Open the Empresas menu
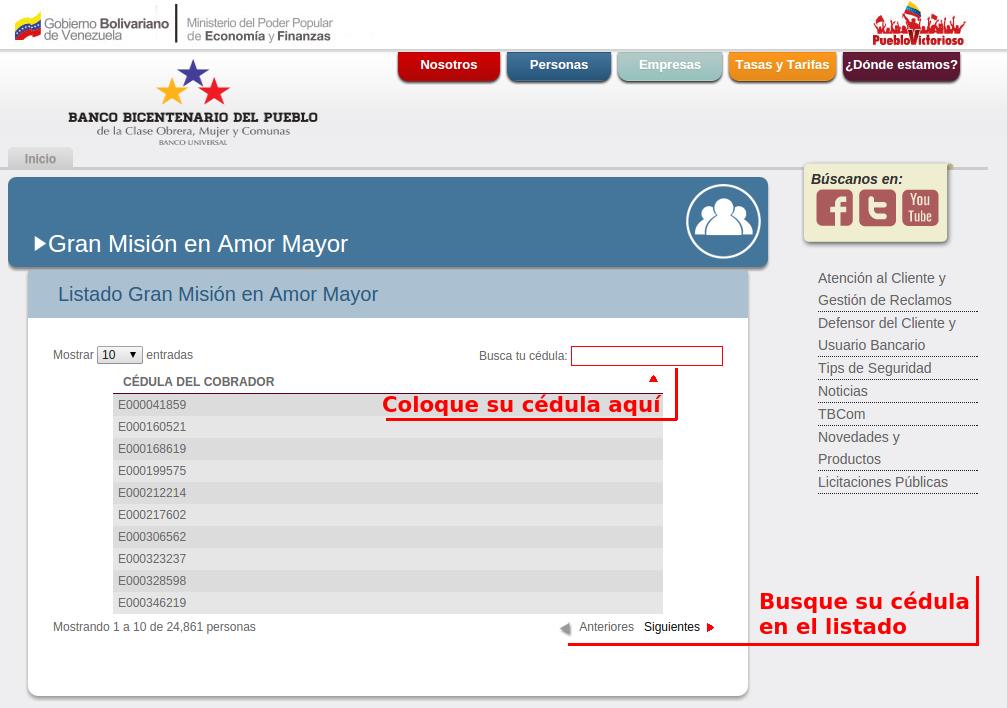 point(670,66)
